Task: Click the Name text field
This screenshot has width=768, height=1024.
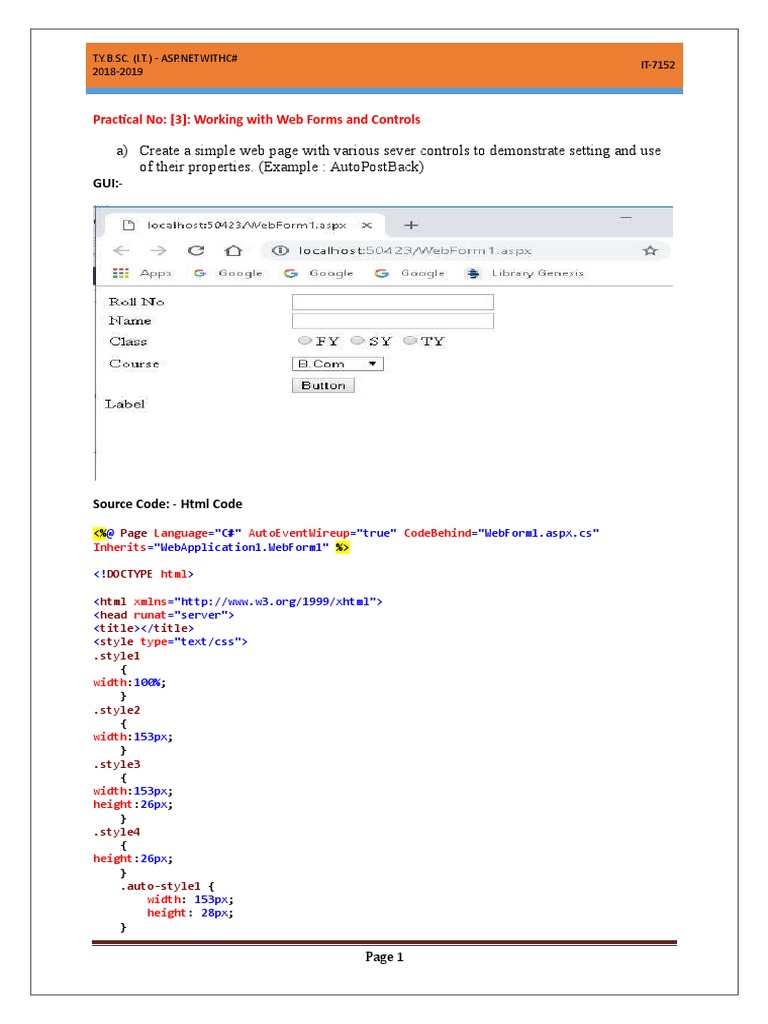Action: coord(392,321)
